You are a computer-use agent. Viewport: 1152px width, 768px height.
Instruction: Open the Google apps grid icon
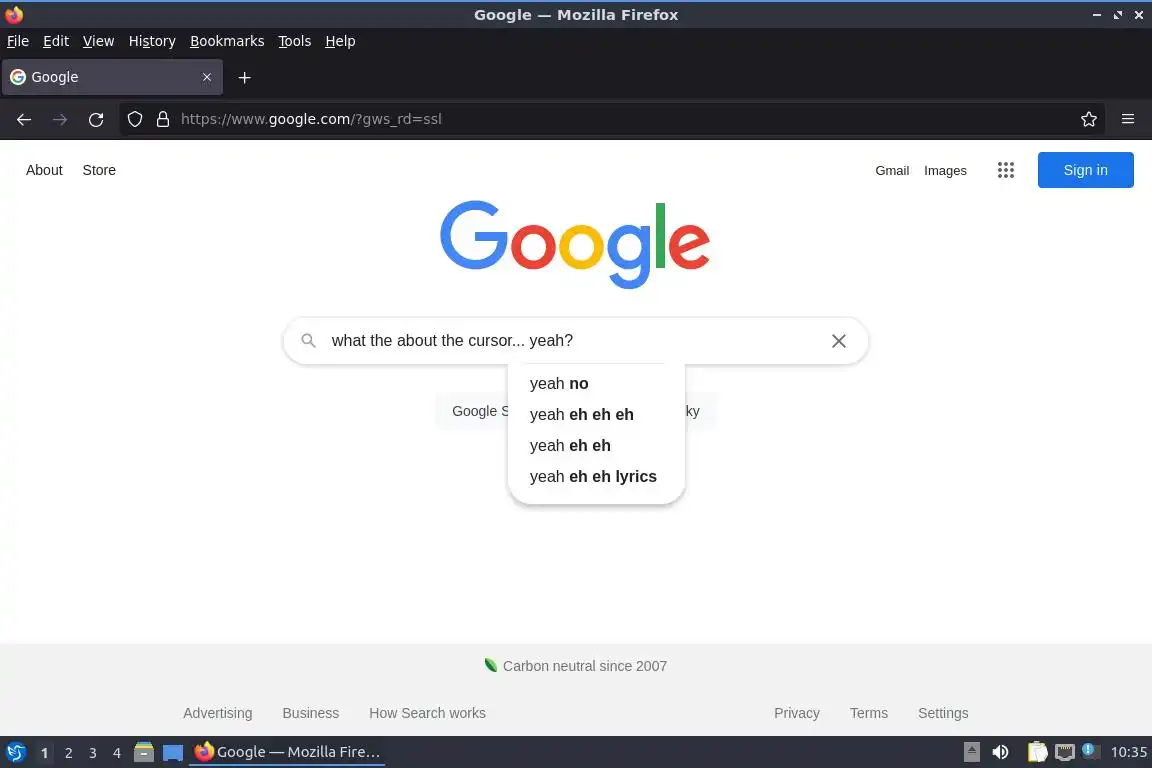pos(1006,171)
